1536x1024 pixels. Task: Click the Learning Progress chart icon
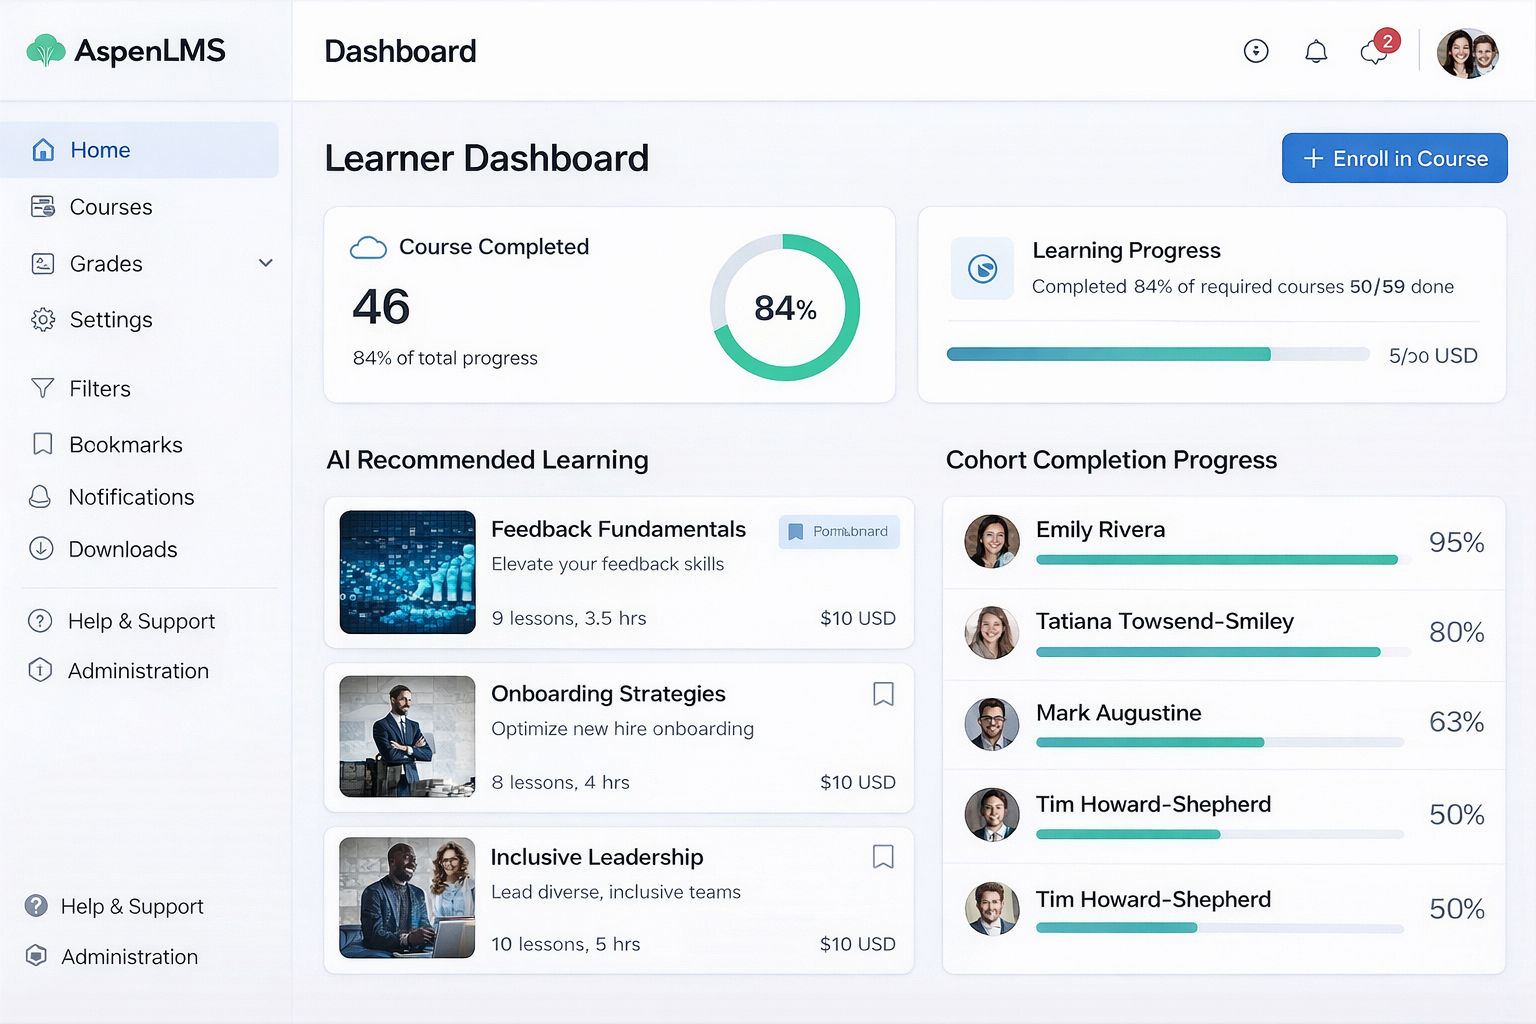[982, 268]
